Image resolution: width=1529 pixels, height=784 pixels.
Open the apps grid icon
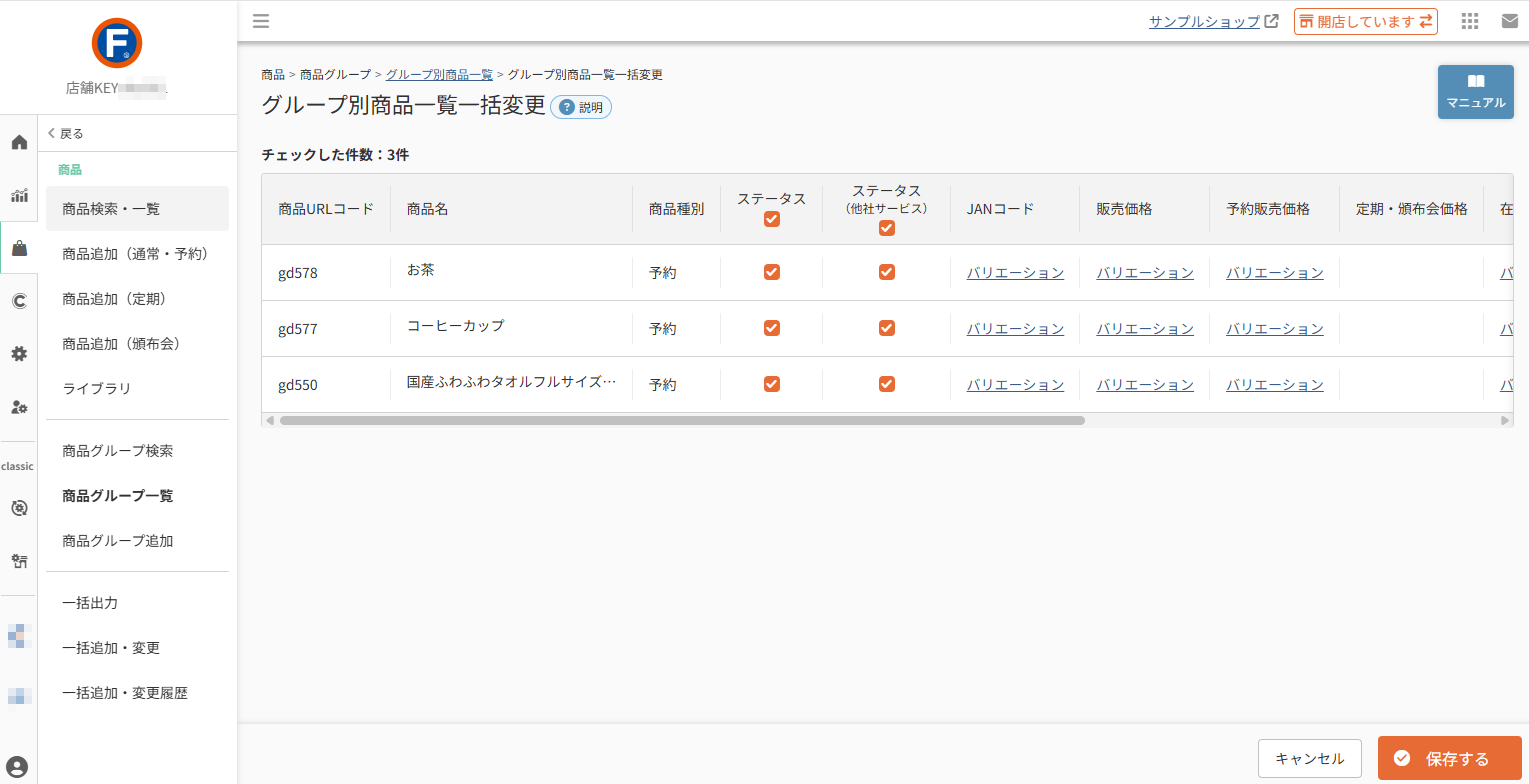click(x=1469, y=21)
